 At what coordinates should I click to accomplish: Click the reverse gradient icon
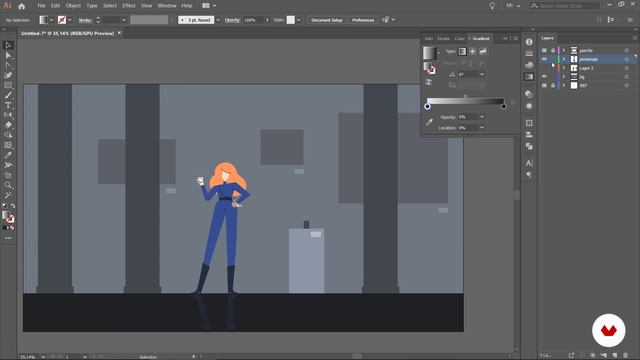[x=429, y=82]
